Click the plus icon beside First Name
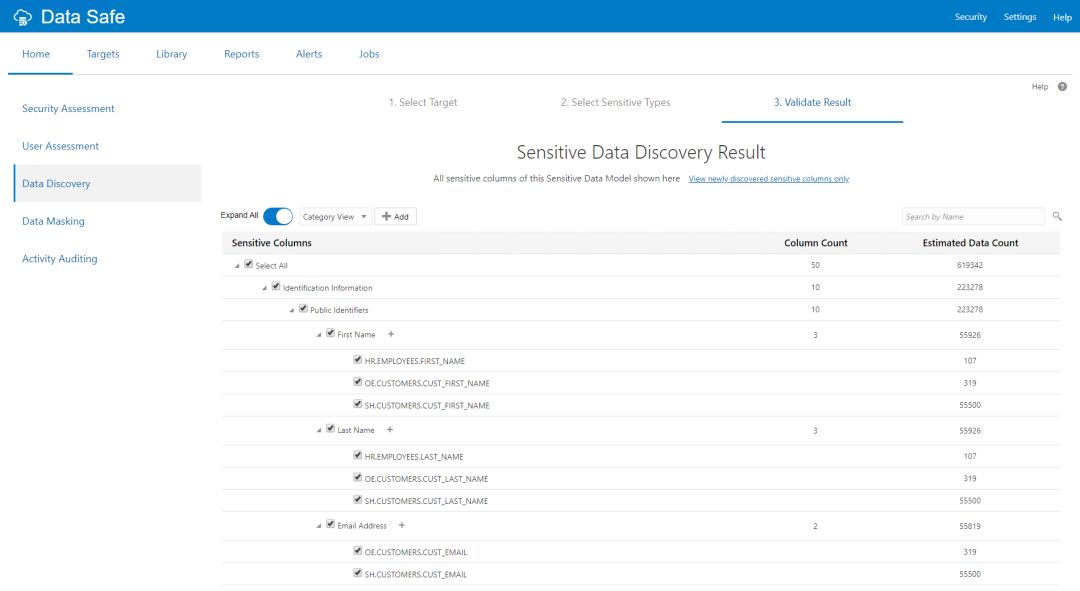Viewport: 1080px width, 591px height. [x=391, y=334]
